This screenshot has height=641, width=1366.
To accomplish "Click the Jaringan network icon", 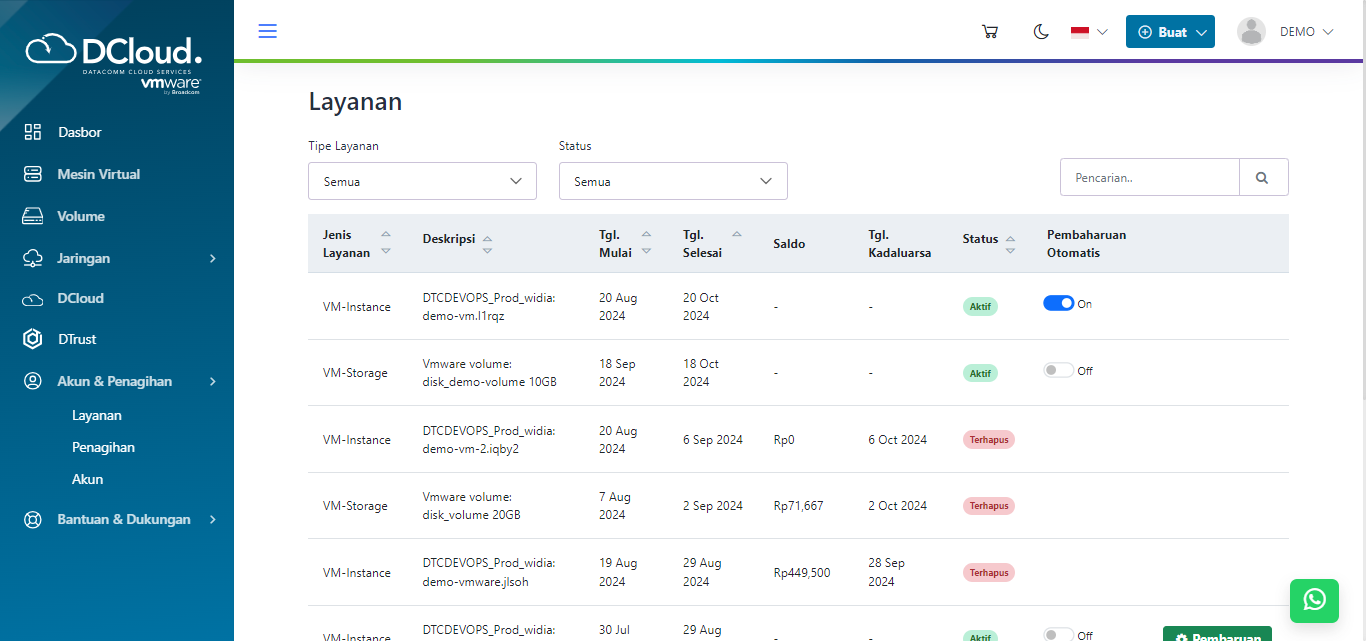I will pos(31,257).
